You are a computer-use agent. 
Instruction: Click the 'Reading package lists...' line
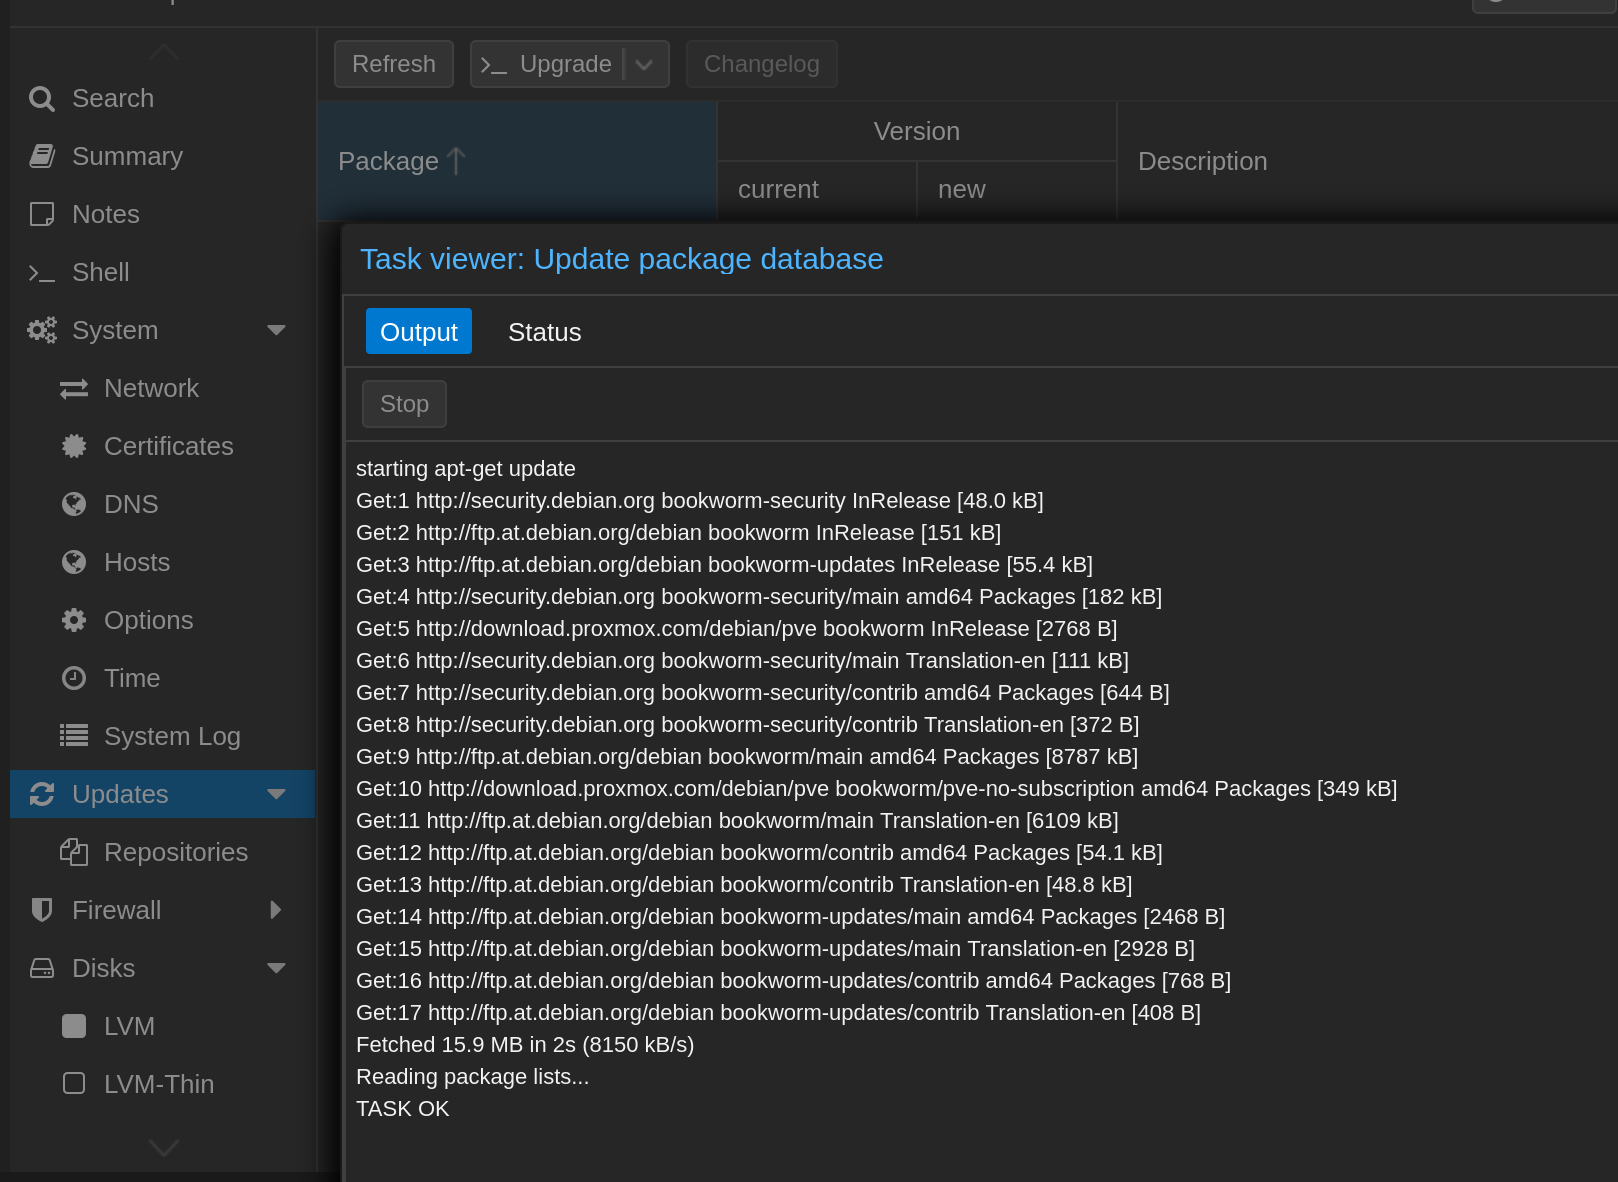[473, 1078]
